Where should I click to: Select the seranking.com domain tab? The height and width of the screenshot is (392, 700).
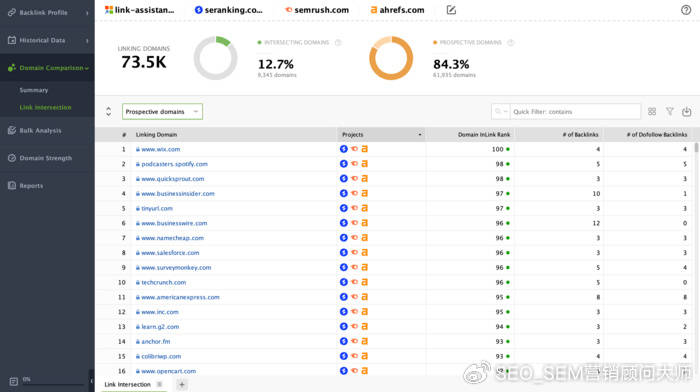(x=229, y=10)
